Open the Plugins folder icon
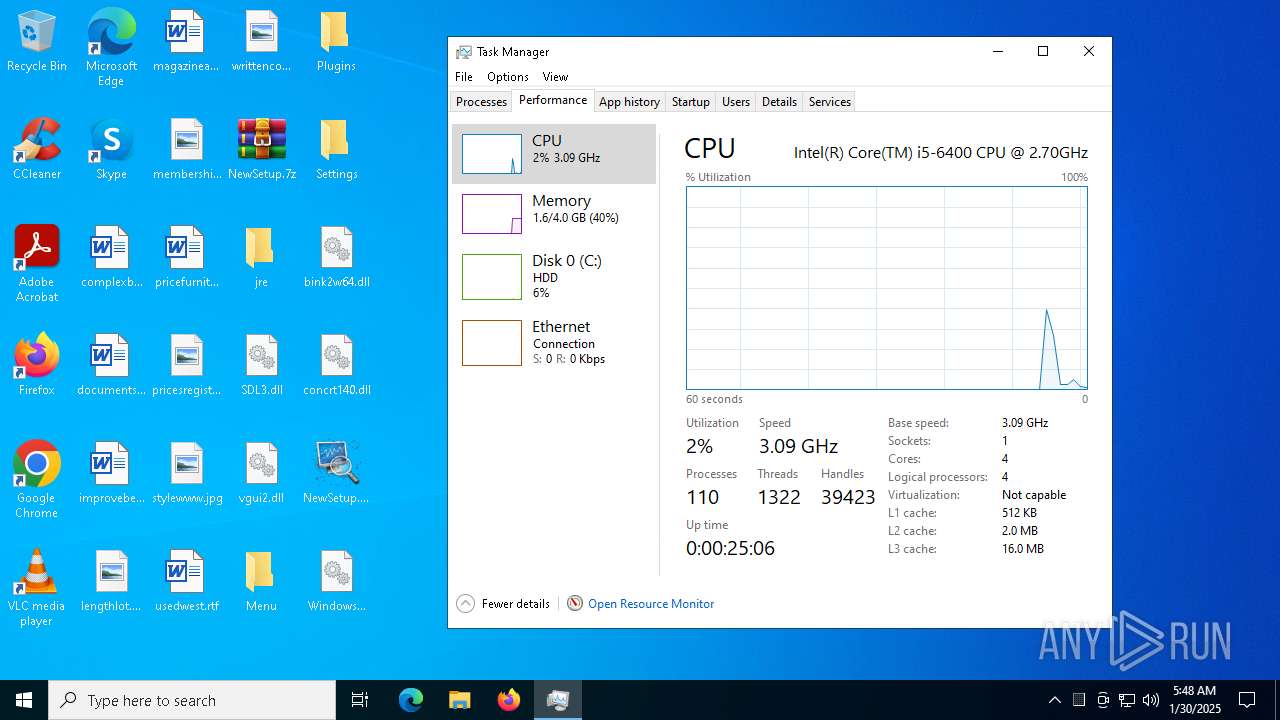1280x720 pixels. pos(336,42)
